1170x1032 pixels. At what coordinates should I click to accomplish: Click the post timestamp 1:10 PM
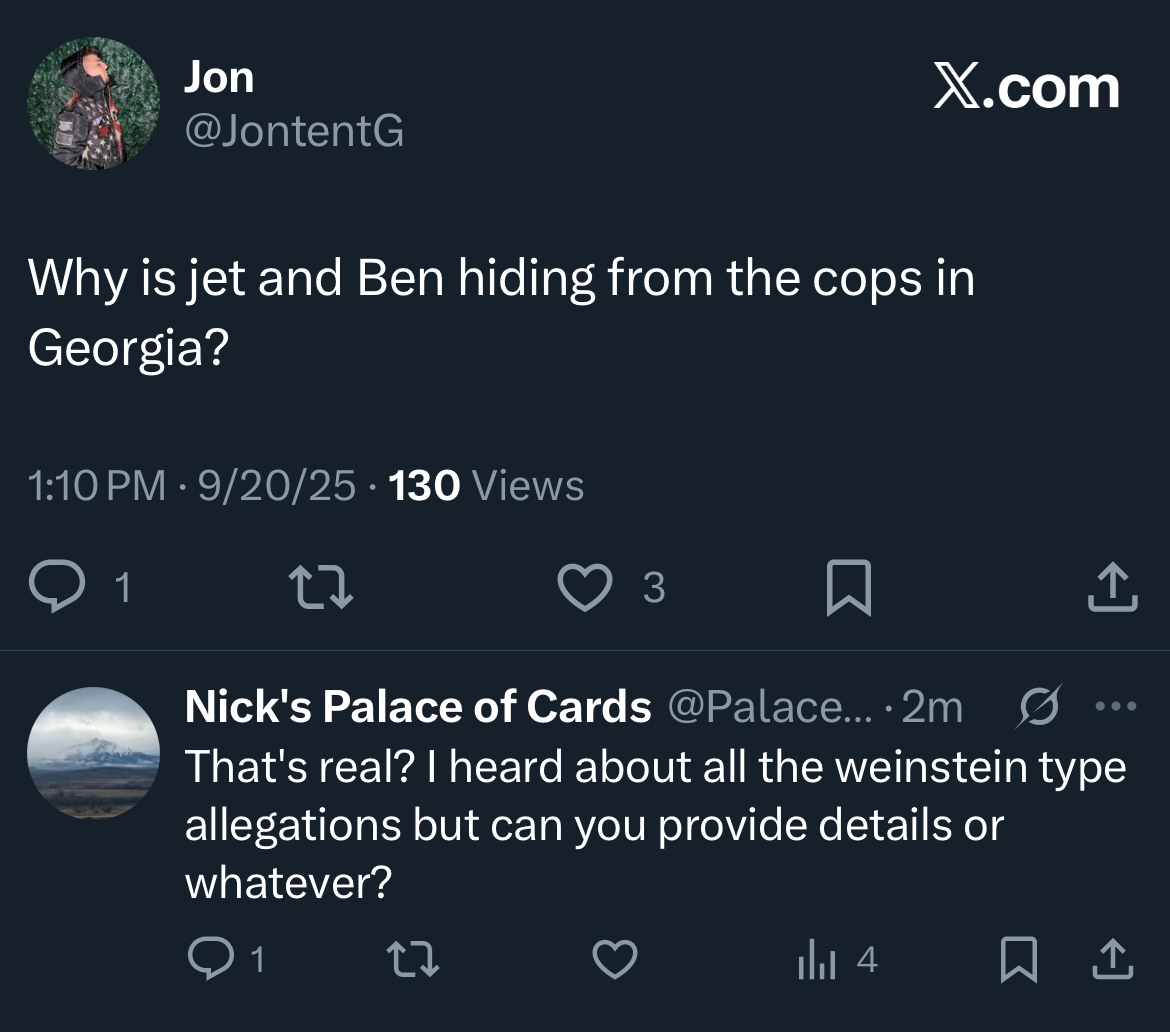(97, 486)
